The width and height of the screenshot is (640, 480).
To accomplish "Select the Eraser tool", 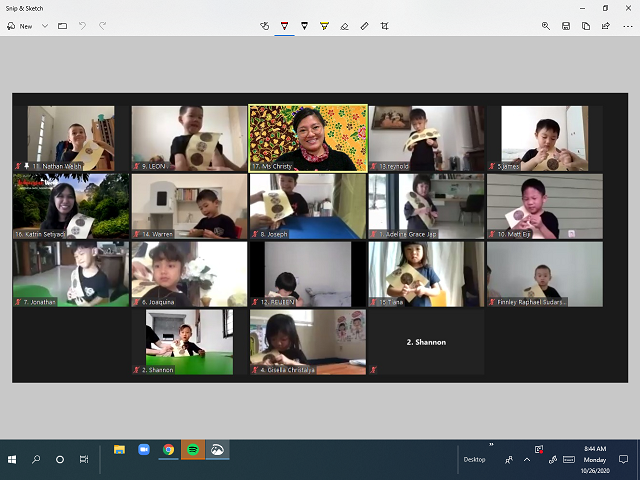I will point(344,26).
